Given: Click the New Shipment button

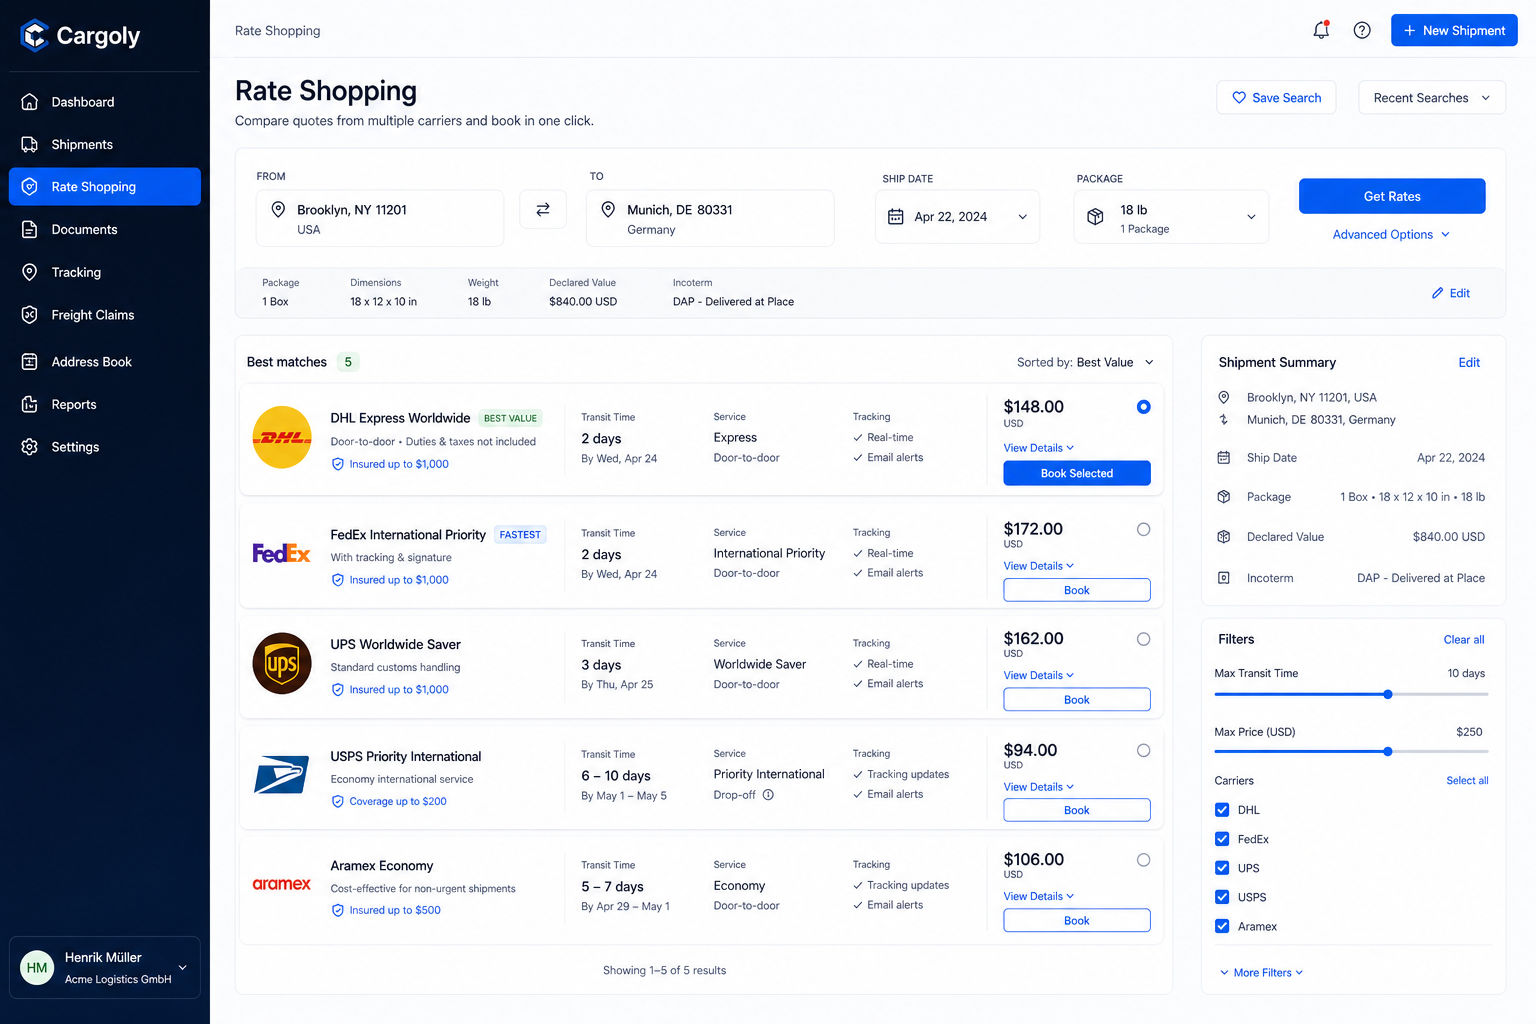Looking at the screenshot, I should (1454, 30).
